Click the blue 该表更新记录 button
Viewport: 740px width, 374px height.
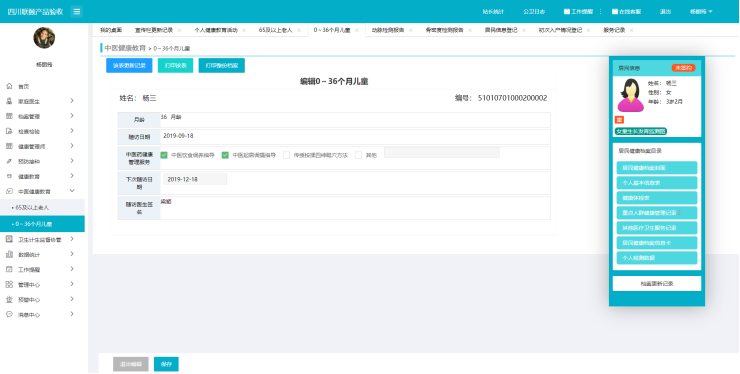click(x=129, y=66)
